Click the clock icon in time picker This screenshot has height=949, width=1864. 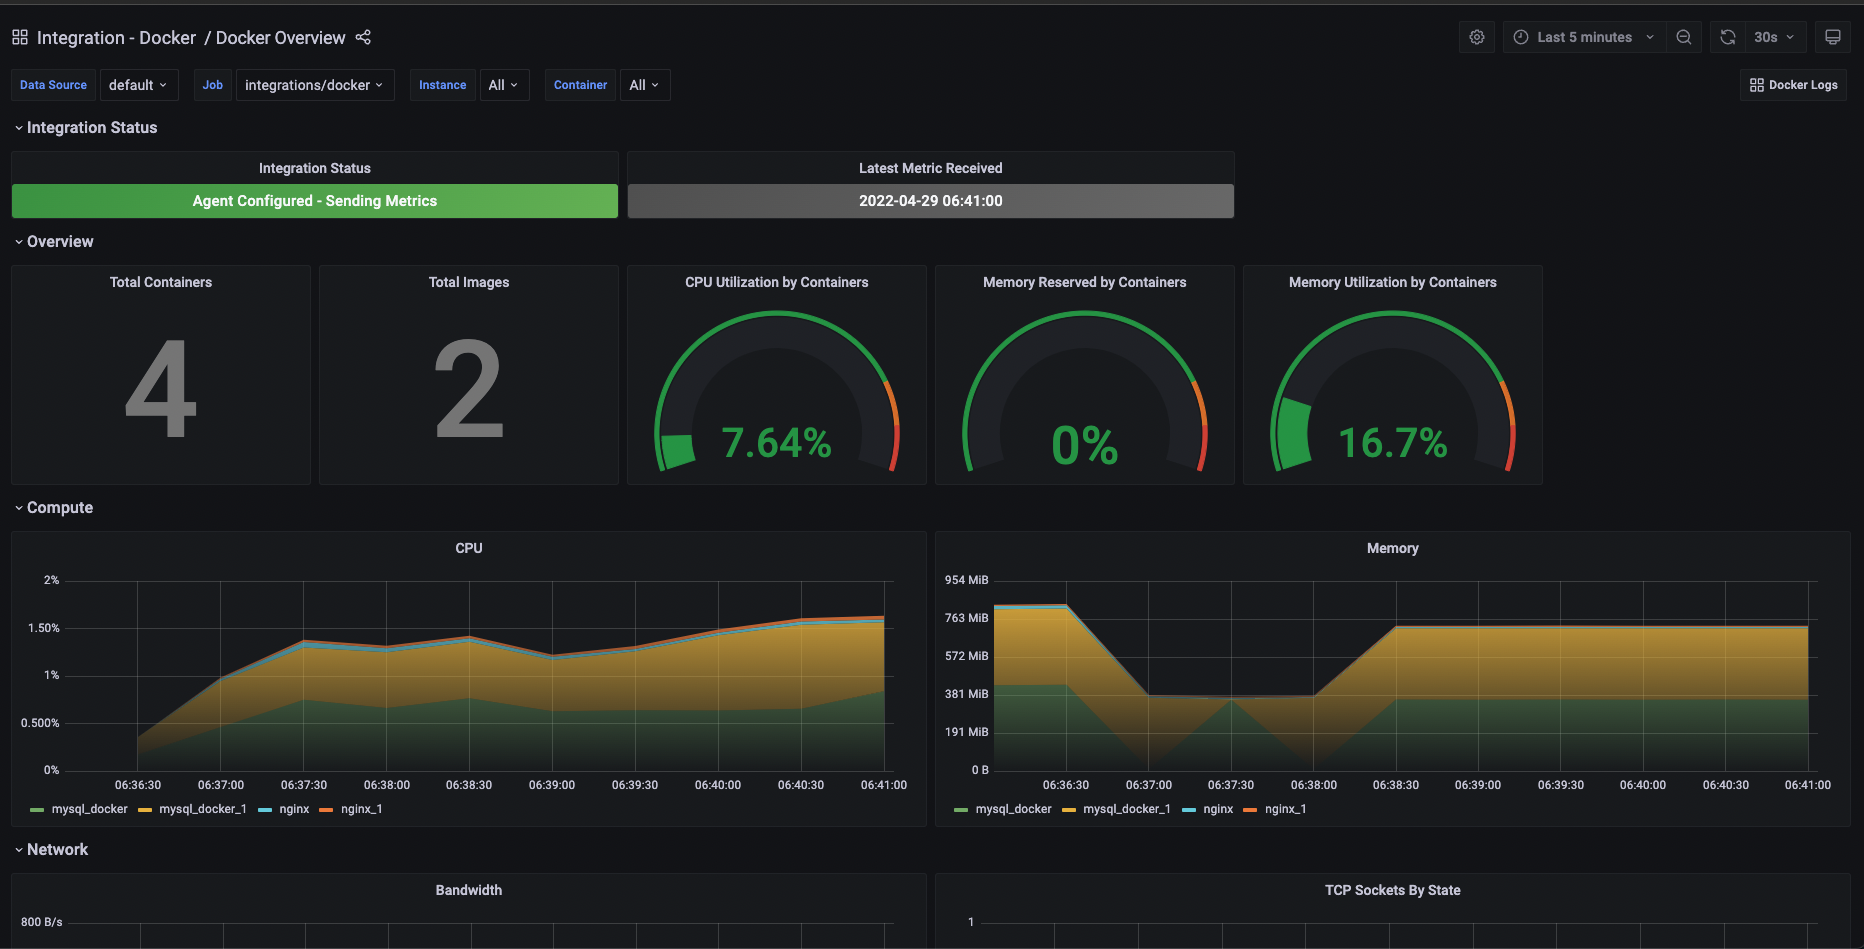click(x=1521, y=37)
